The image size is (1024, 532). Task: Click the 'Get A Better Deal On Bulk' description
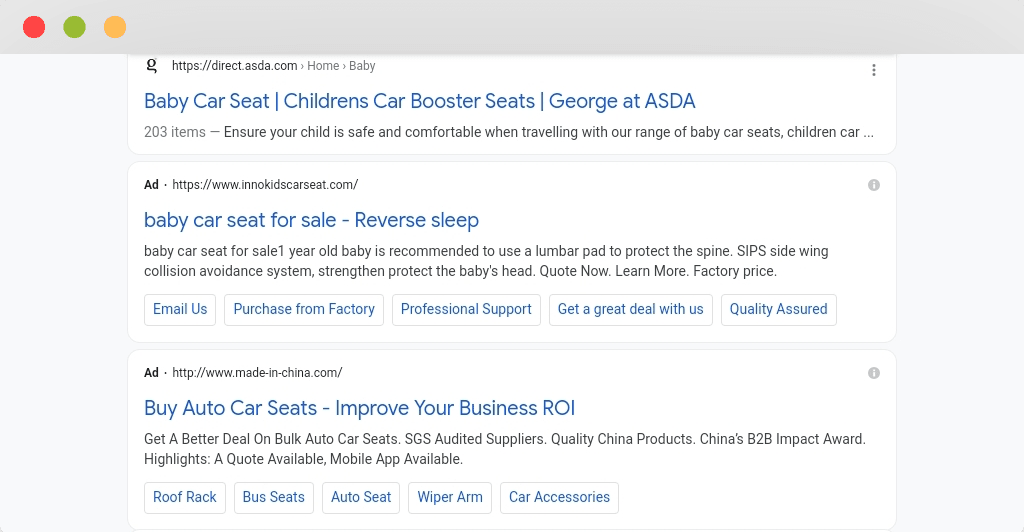tap(504, 449)
